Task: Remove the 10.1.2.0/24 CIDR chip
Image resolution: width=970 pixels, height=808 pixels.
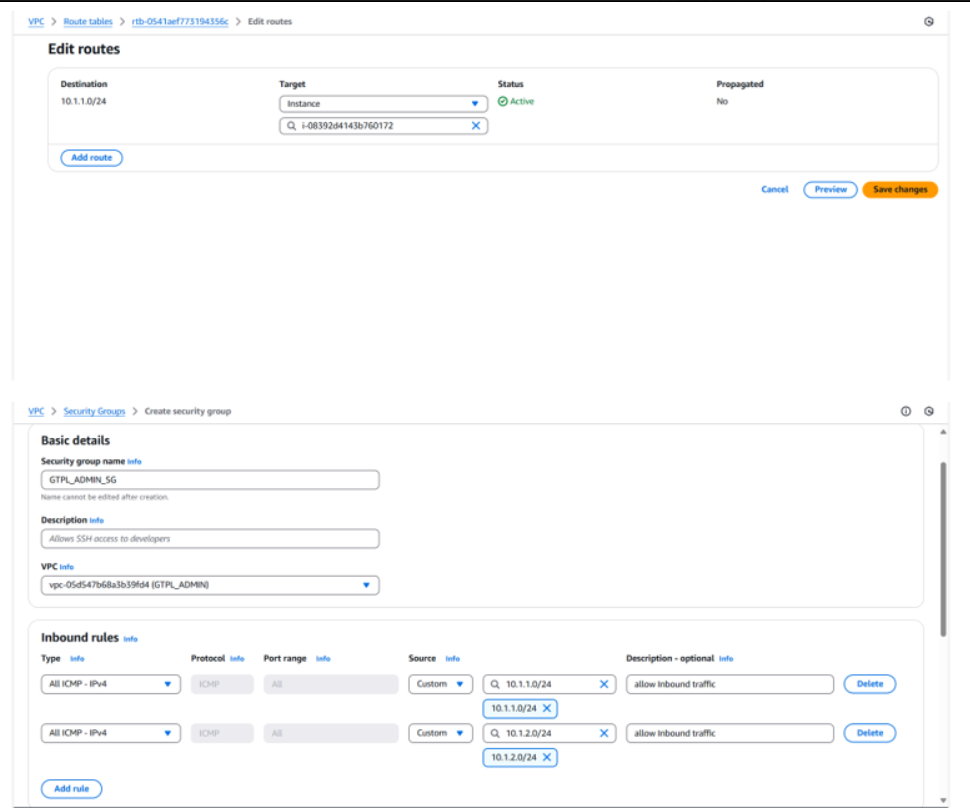Action: pyautogui.click(x=546, y=757)
